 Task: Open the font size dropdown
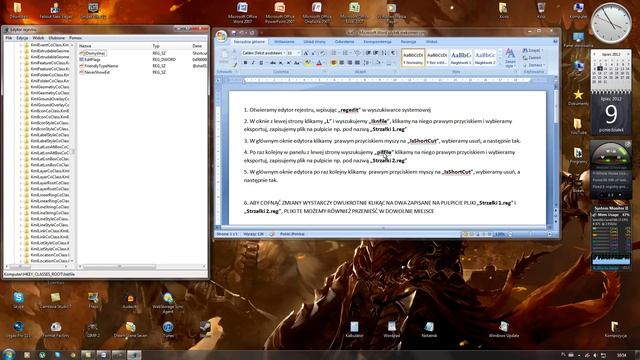tap(298, 53)
